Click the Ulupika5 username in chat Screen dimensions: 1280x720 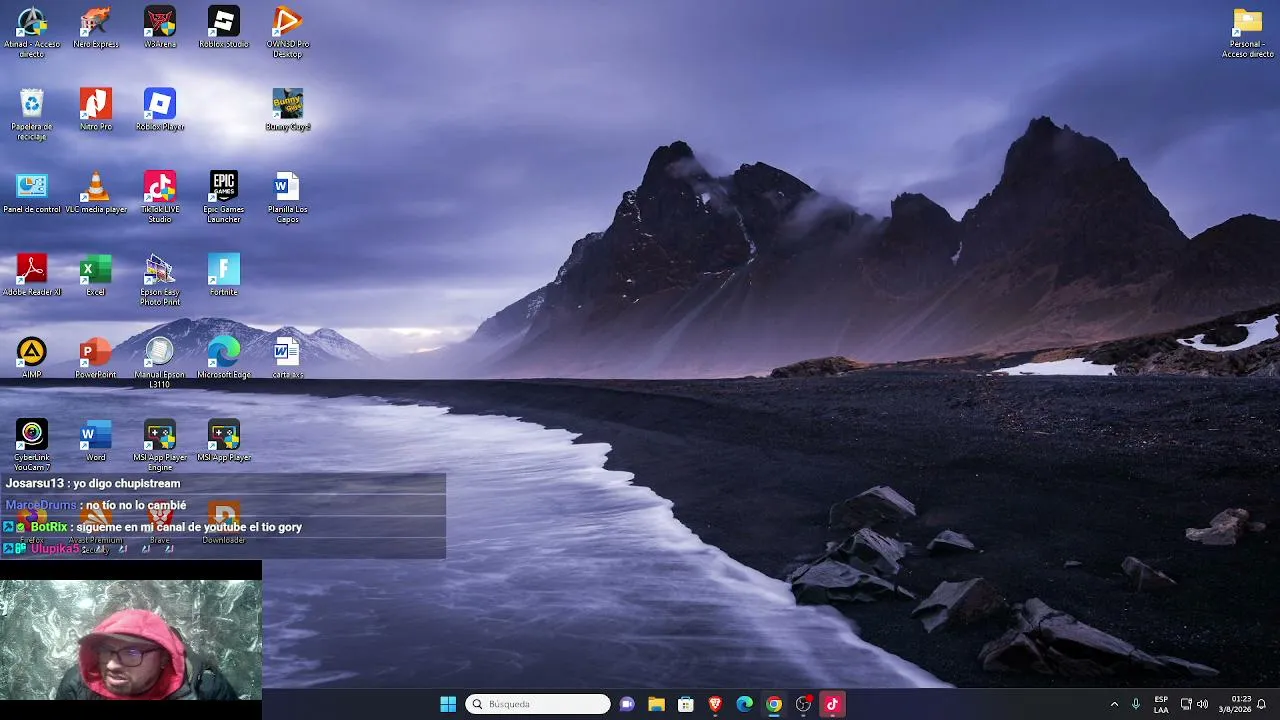pos(55,549)
